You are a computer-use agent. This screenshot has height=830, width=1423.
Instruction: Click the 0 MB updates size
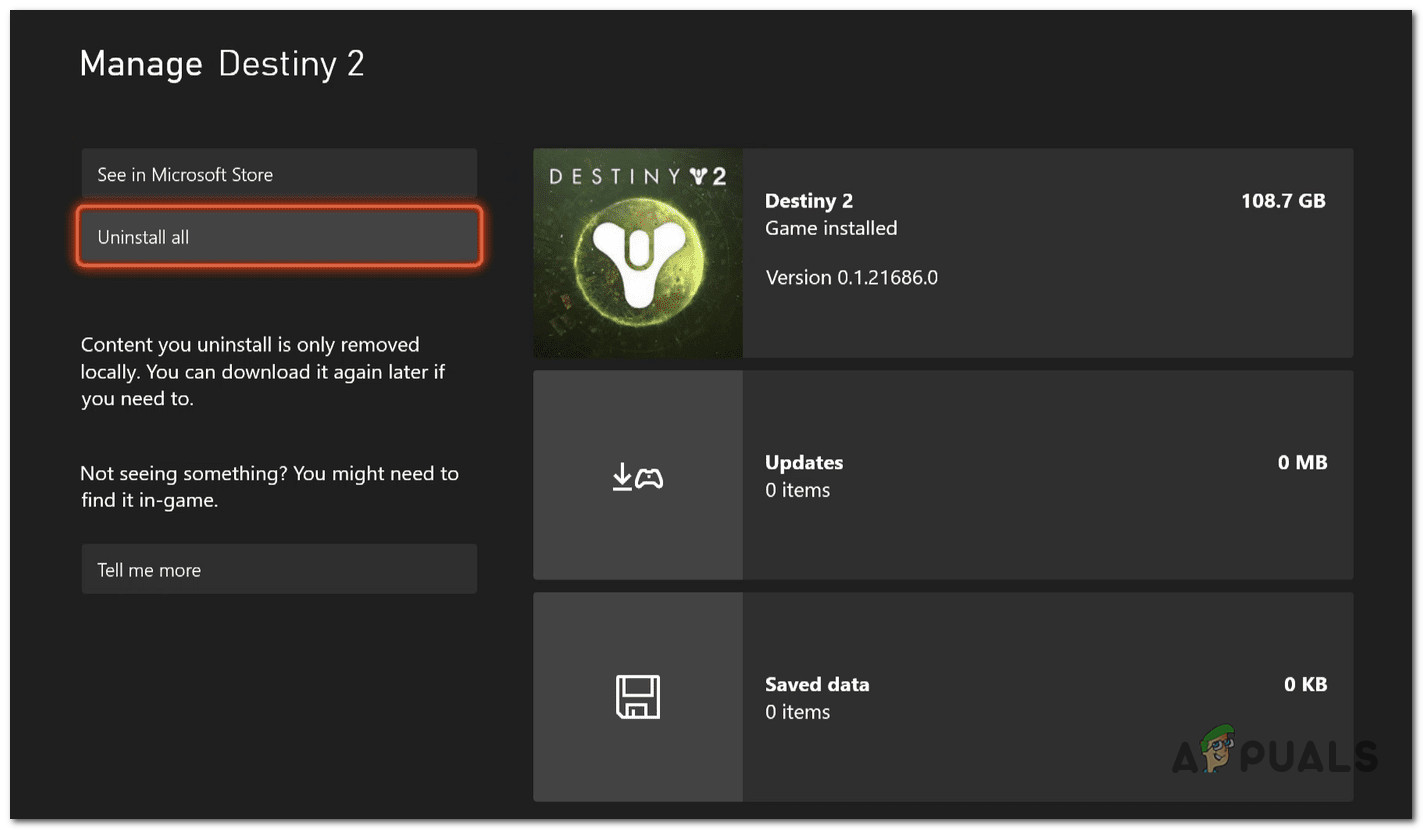1302,462
